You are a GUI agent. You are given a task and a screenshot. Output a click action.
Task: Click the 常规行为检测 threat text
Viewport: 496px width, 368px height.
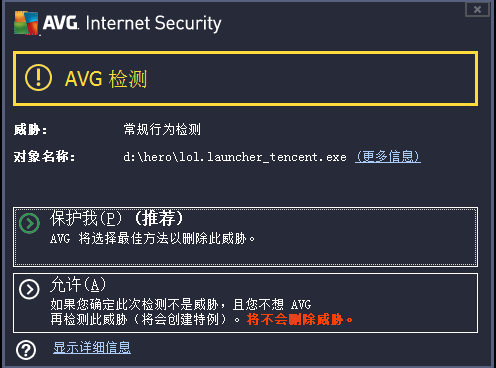[162, 129]
